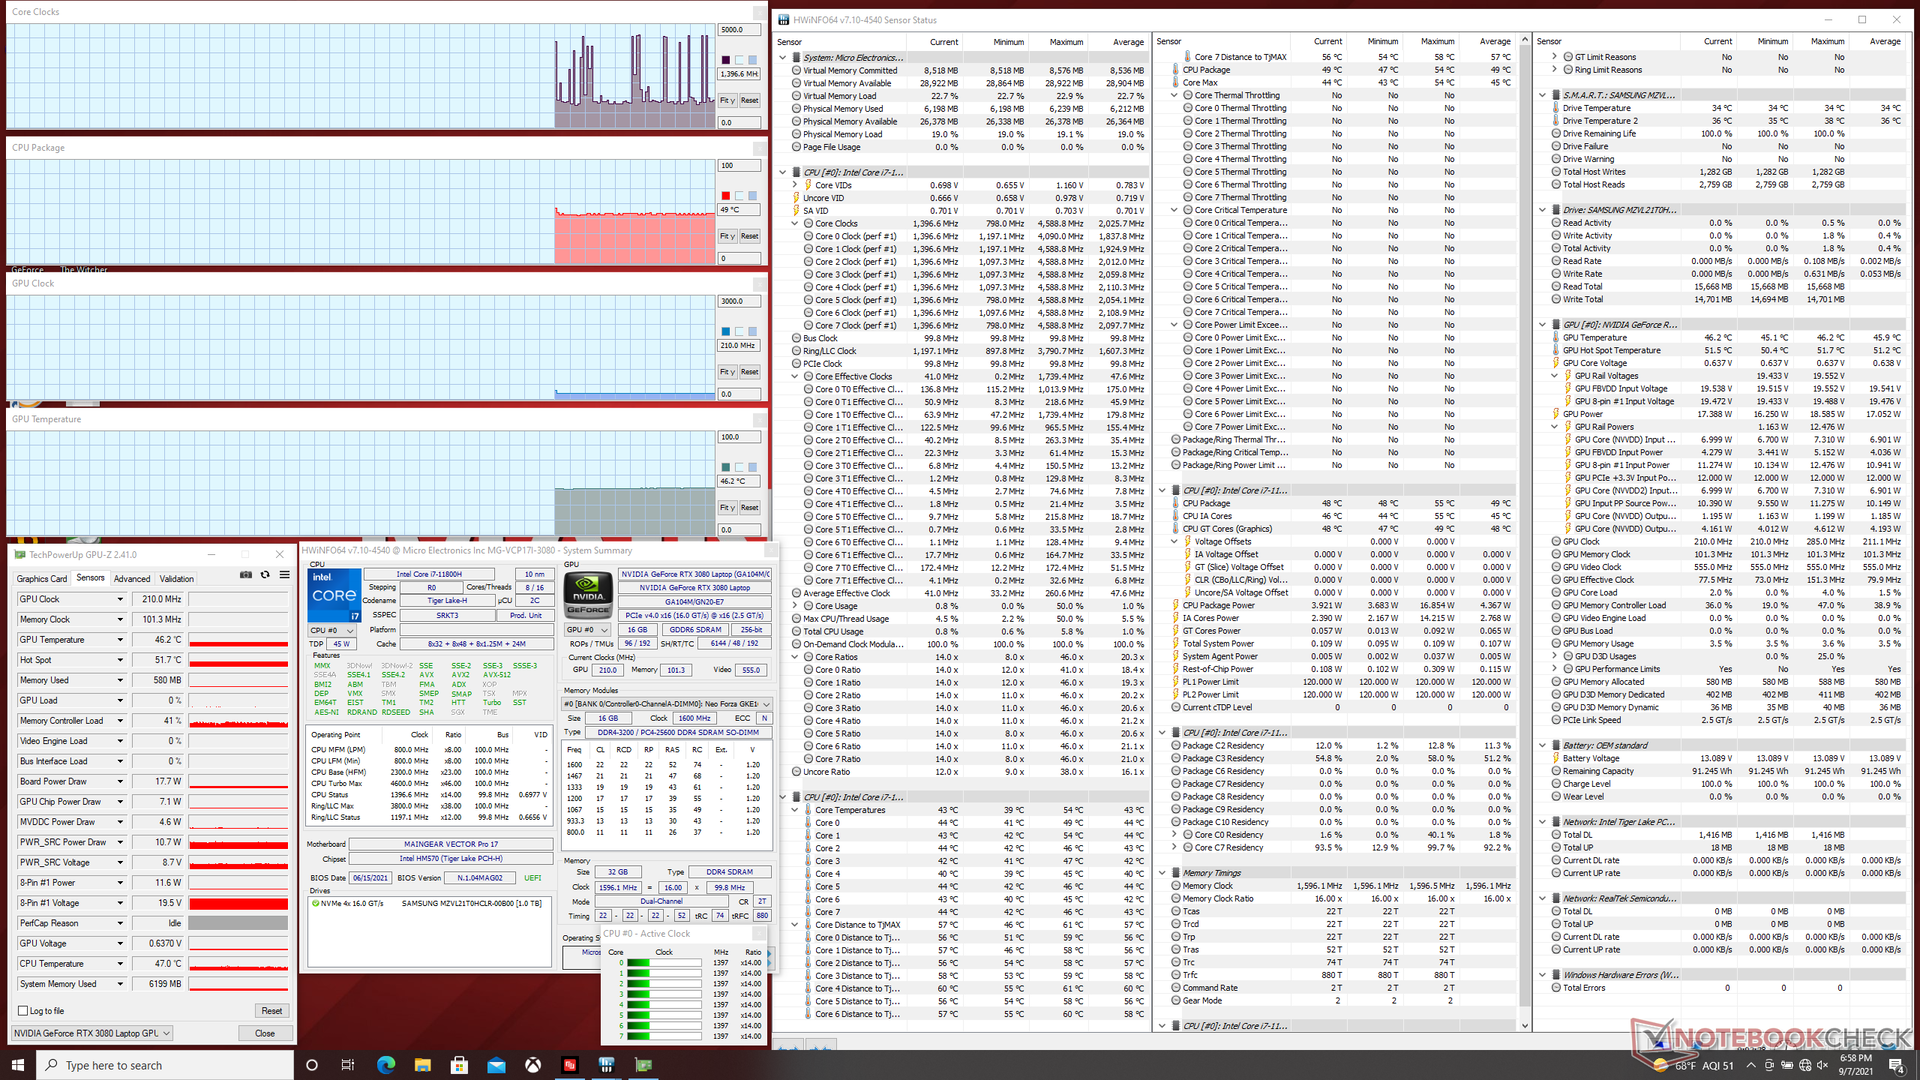
Task: Open the CPU #0 selector dropdown
Action: [334, 630]
